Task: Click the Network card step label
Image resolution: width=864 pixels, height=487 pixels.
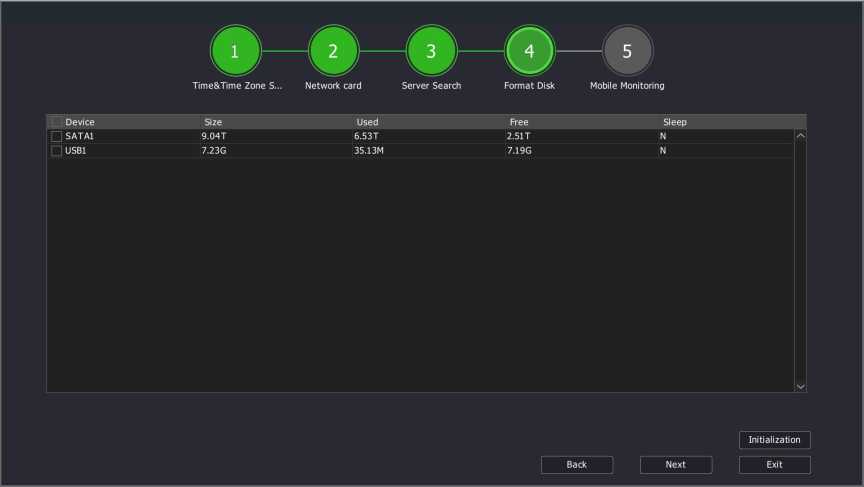Action: tap(333, 86)
